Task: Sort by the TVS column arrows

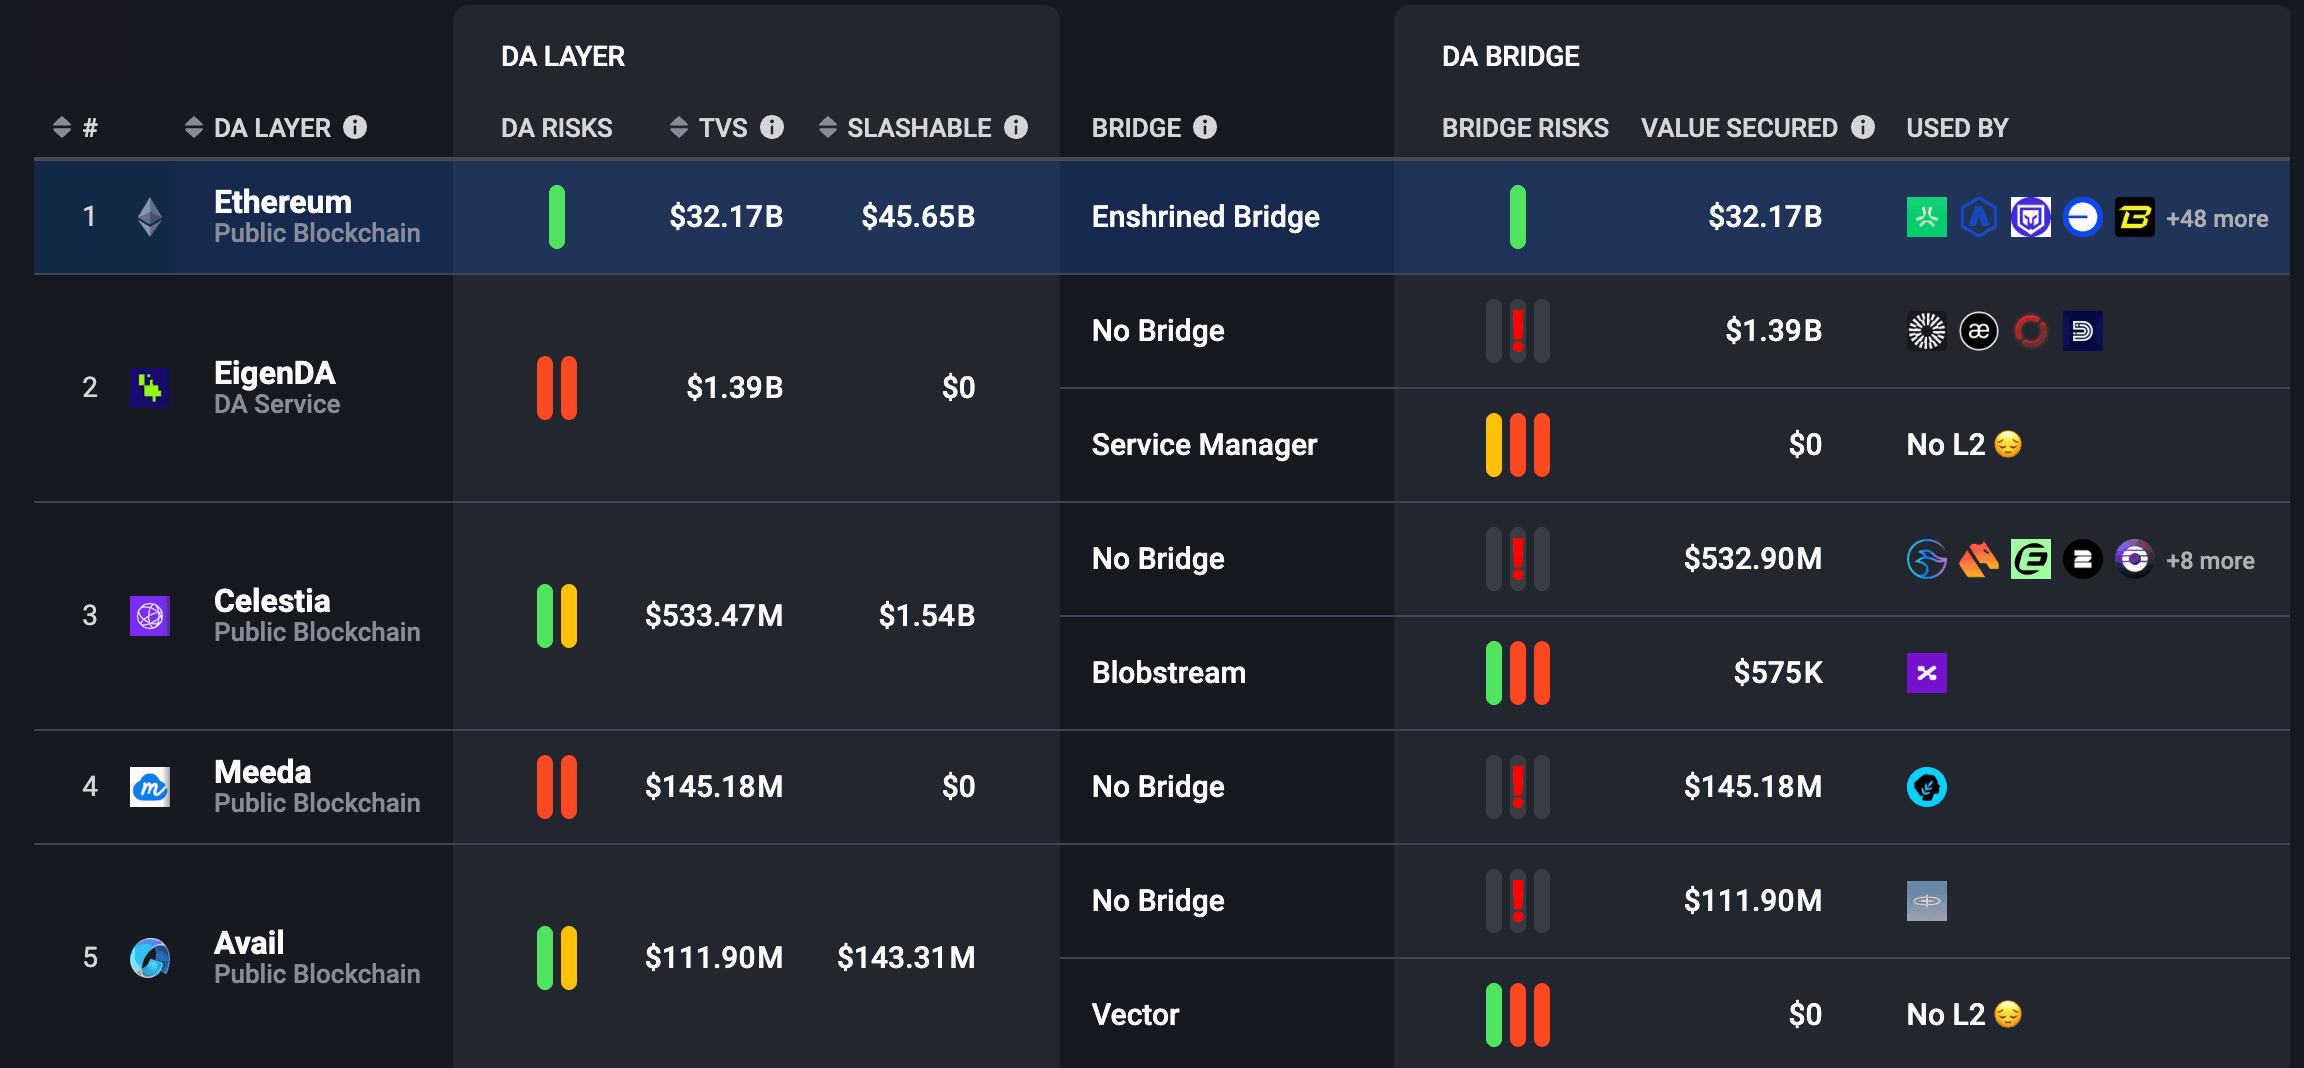Action: pos(679,127)
